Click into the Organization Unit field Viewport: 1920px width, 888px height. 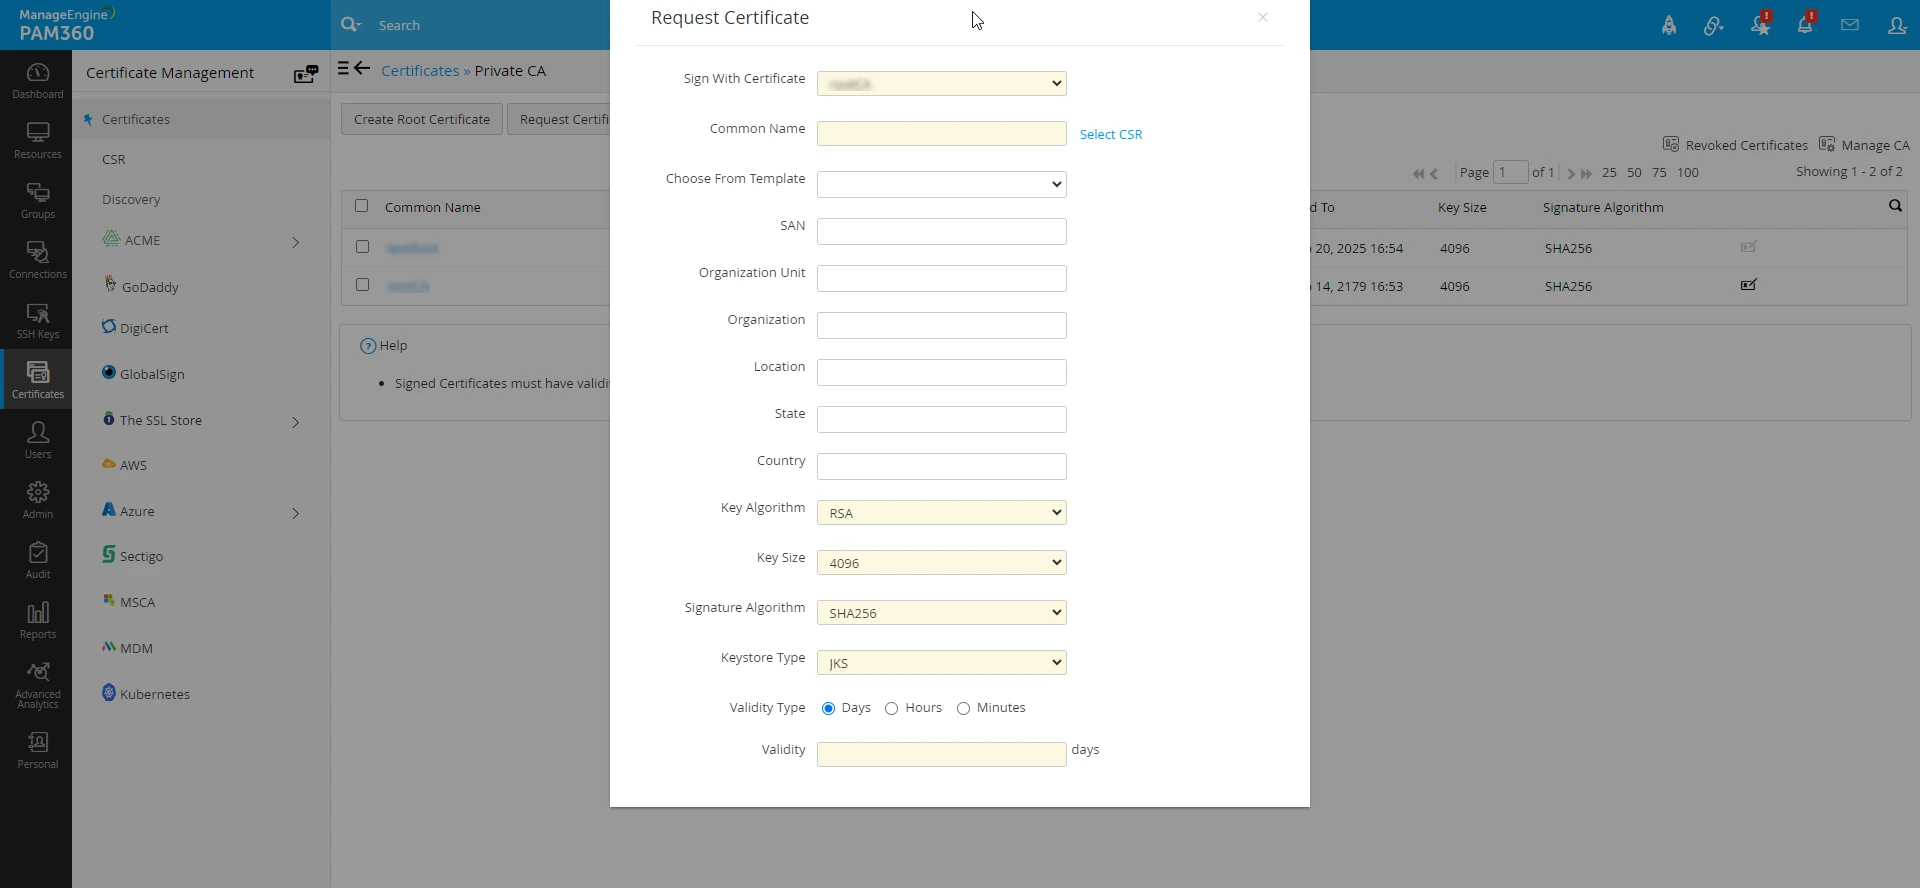pos(941,278)
